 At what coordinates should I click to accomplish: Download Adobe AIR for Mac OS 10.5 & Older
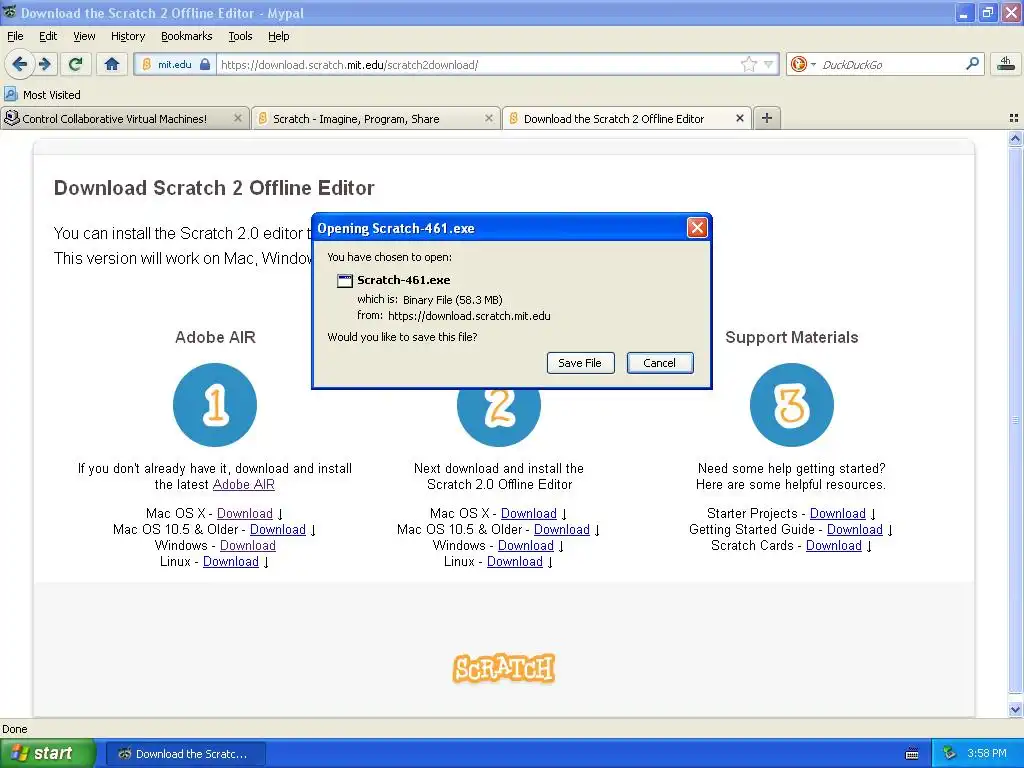278,530
